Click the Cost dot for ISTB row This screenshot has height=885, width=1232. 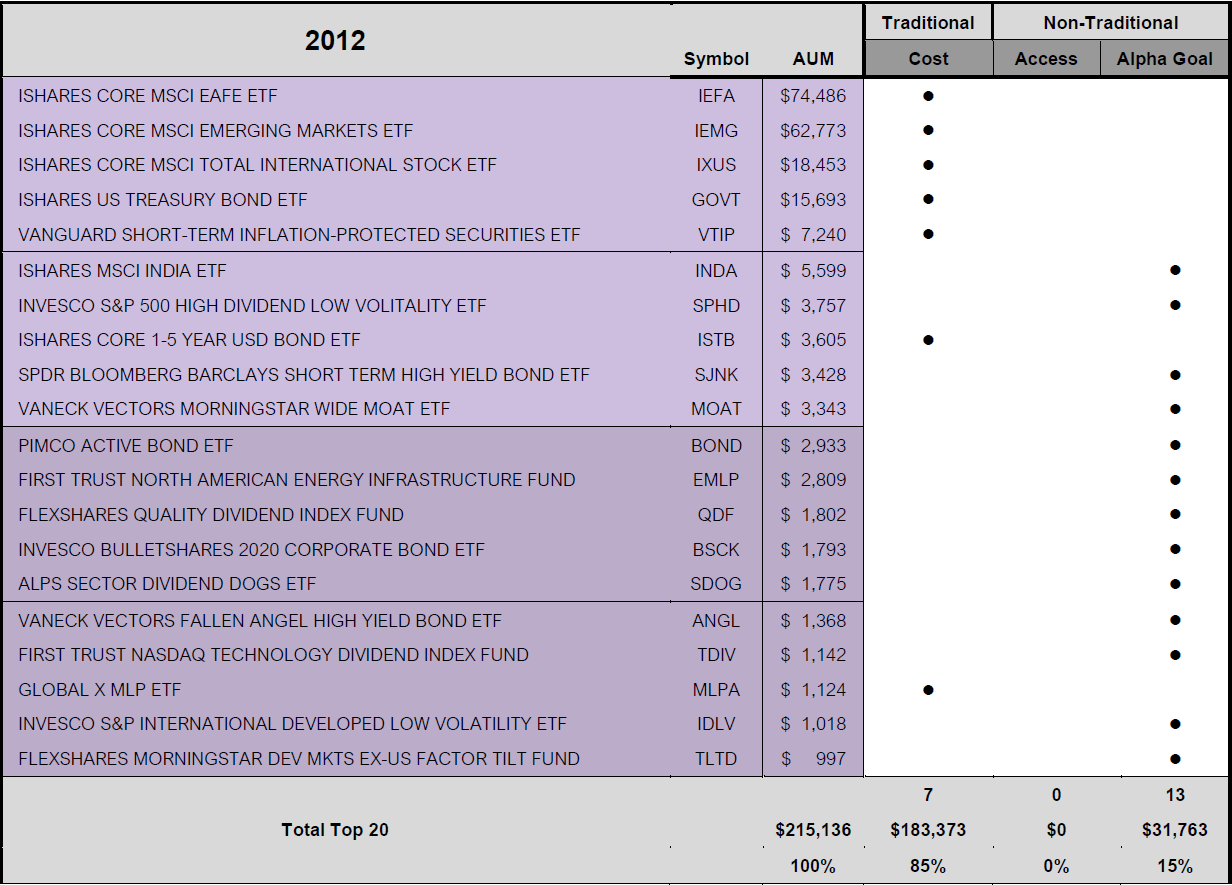pyautogui.click(x=928, y=340)
